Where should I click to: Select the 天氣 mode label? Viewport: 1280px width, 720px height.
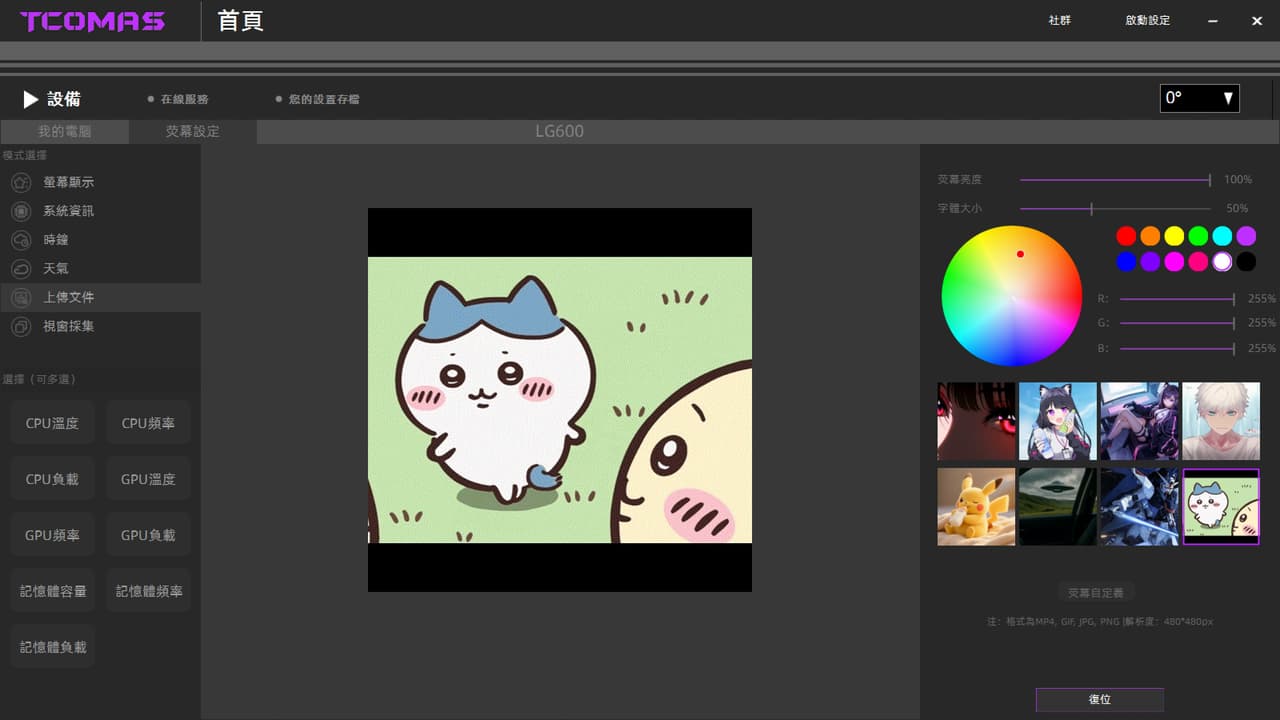coord(56,269)
